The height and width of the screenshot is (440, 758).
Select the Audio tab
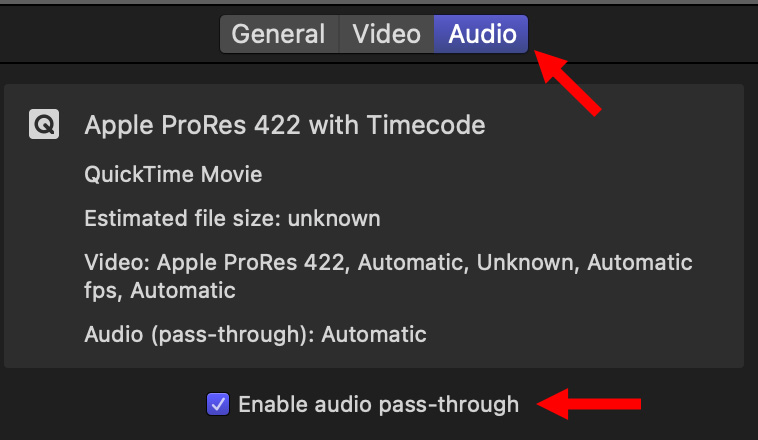point(482,34)
